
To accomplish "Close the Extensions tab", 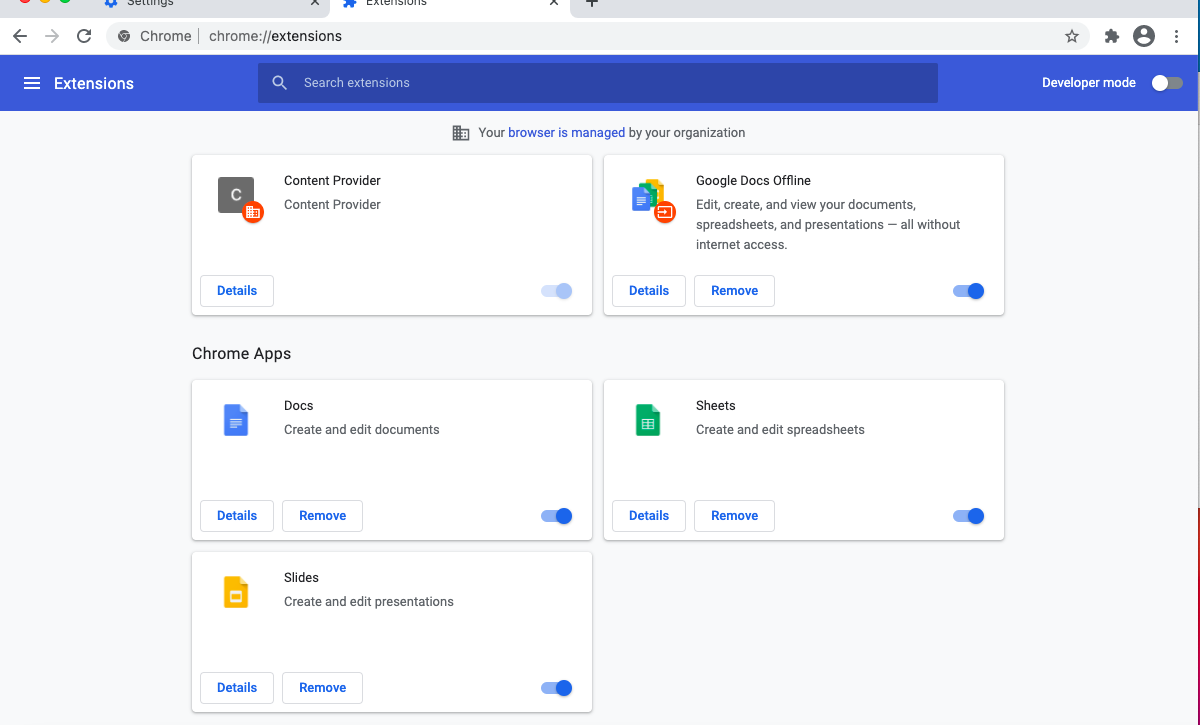I will (x=554, y=3).
